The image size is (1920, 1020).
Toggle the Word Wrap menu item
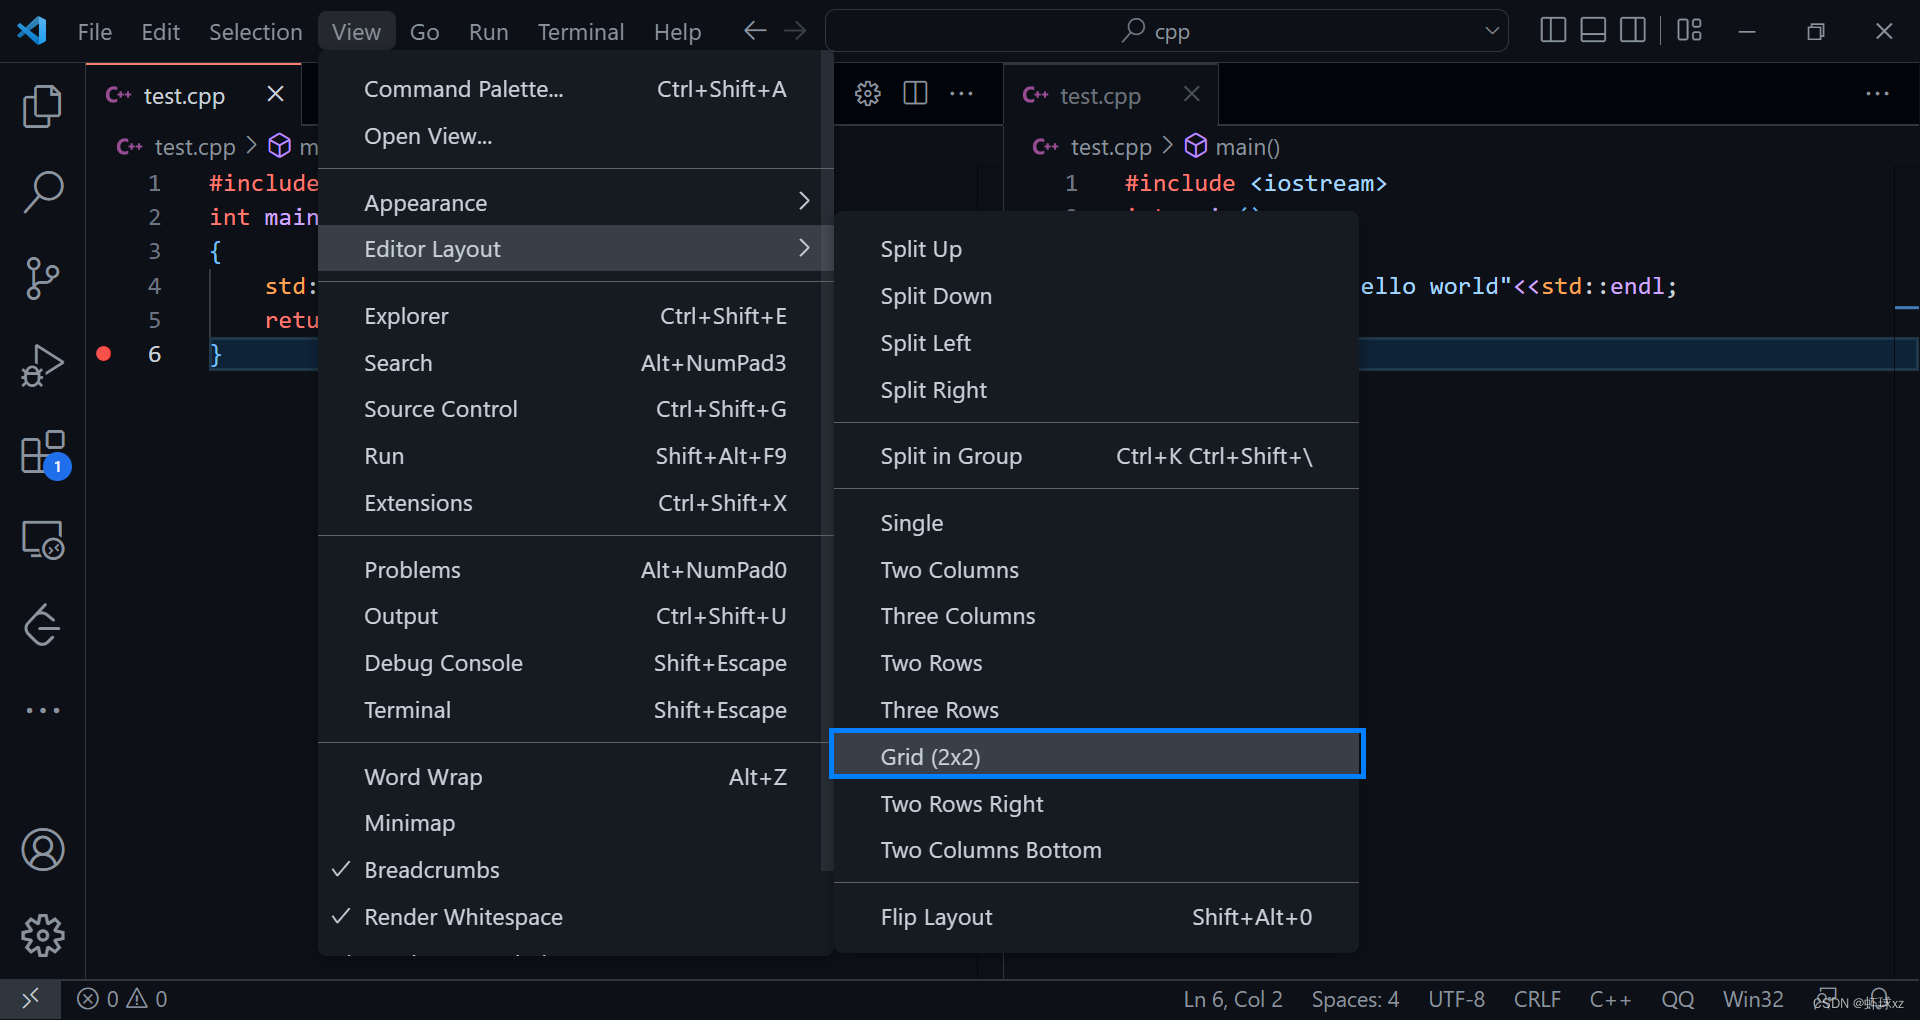pyautogui.click(x=575, y=777)
